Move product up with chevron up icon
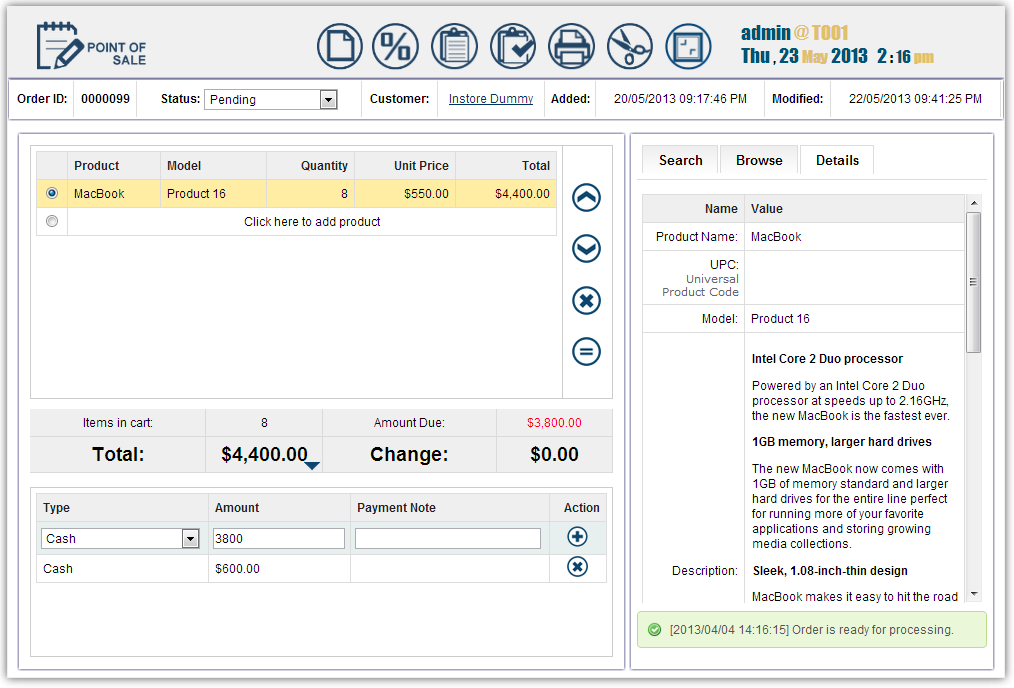This screenshot has width=1014, height=688. [587, 197]
